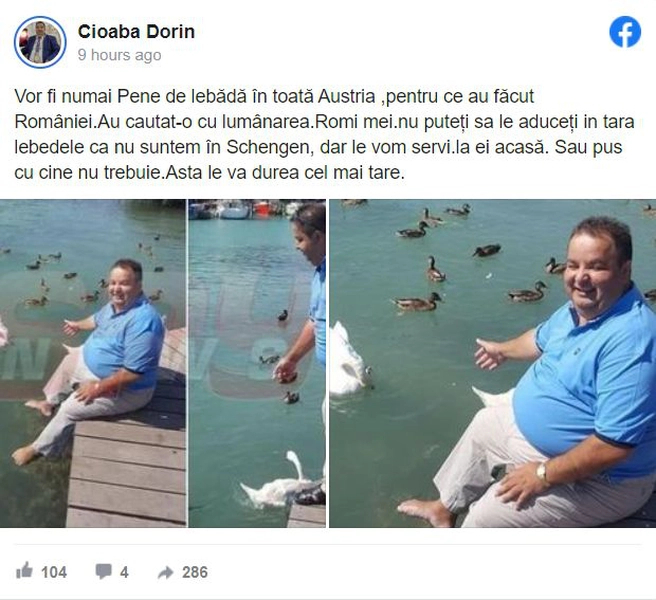View the 104 likes count
This screenshot has height=600, width=656.
(54, 572)
